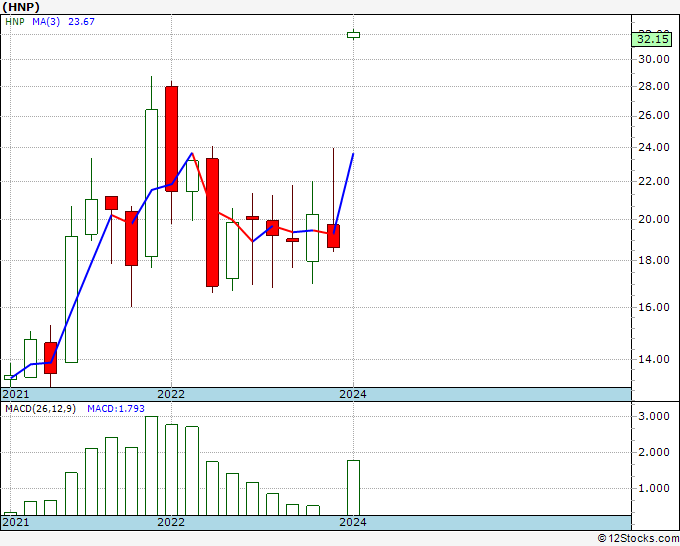Click the 20.00 price axis label
Image resolution: width=680 pixels, height=546 pixels.
click(654, 219)
